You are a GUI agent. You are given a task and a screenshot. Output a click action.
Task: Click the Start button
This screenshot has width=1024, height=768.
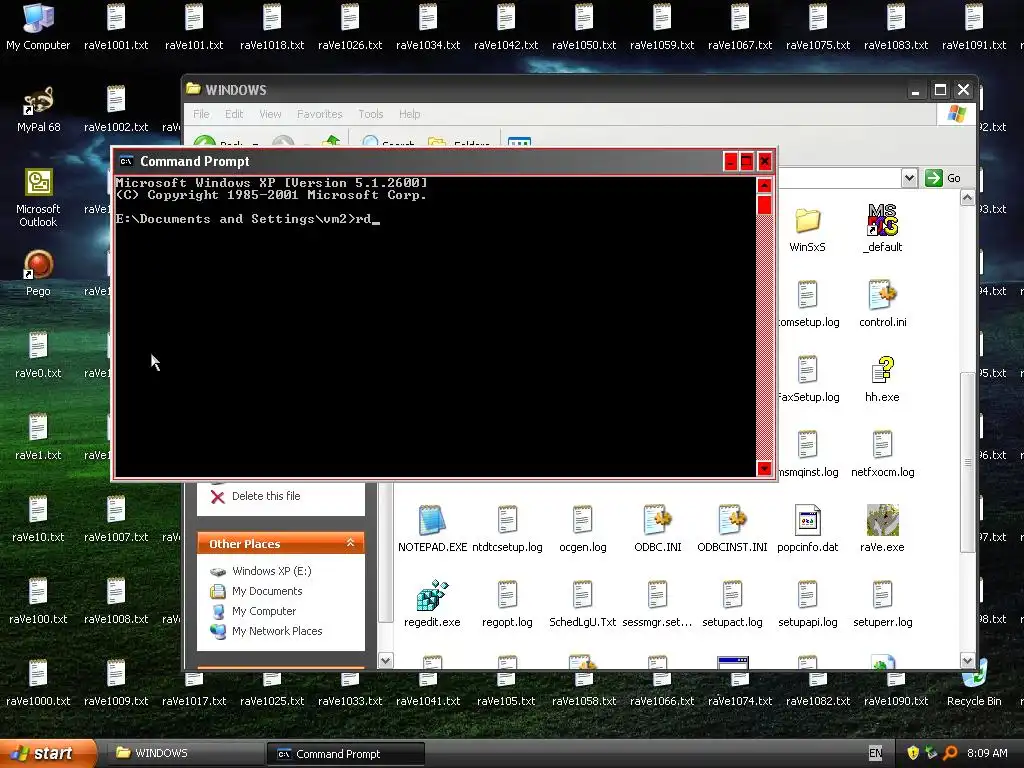tap(47, 753)
